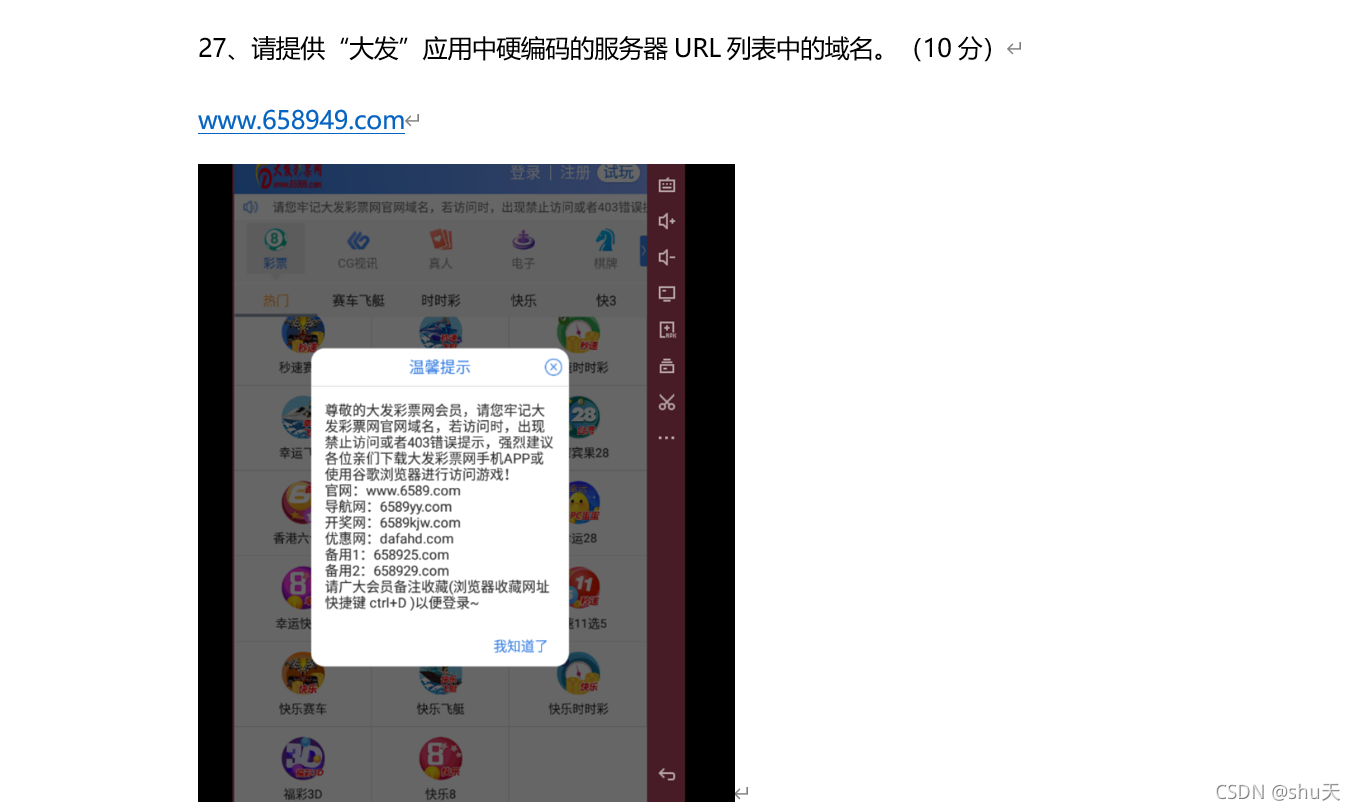Image resolution: width=1355 pixels, height=810 pixels.
Task: Click 登录 in the app header
Action: coord(525,173)
